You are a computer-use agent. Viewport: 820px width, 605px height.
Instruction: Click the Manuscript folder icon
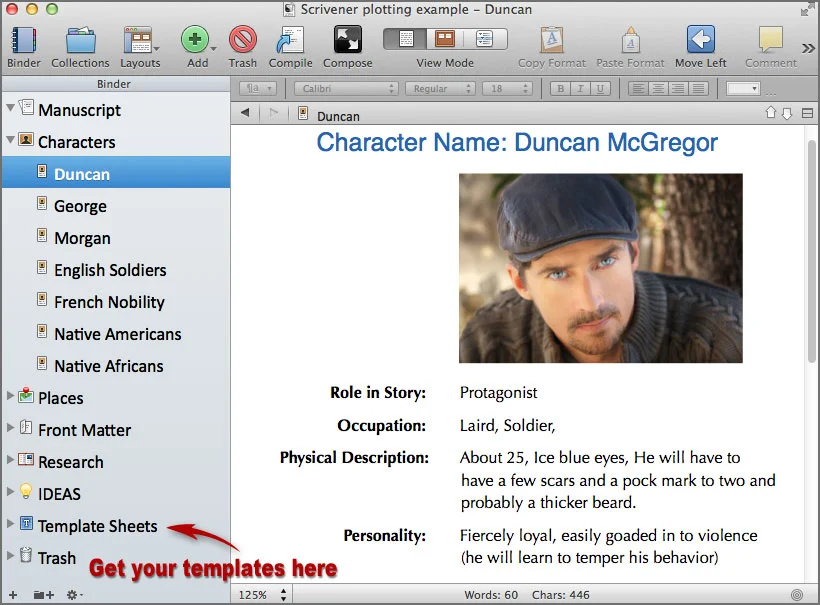click(x=26, y=108)
